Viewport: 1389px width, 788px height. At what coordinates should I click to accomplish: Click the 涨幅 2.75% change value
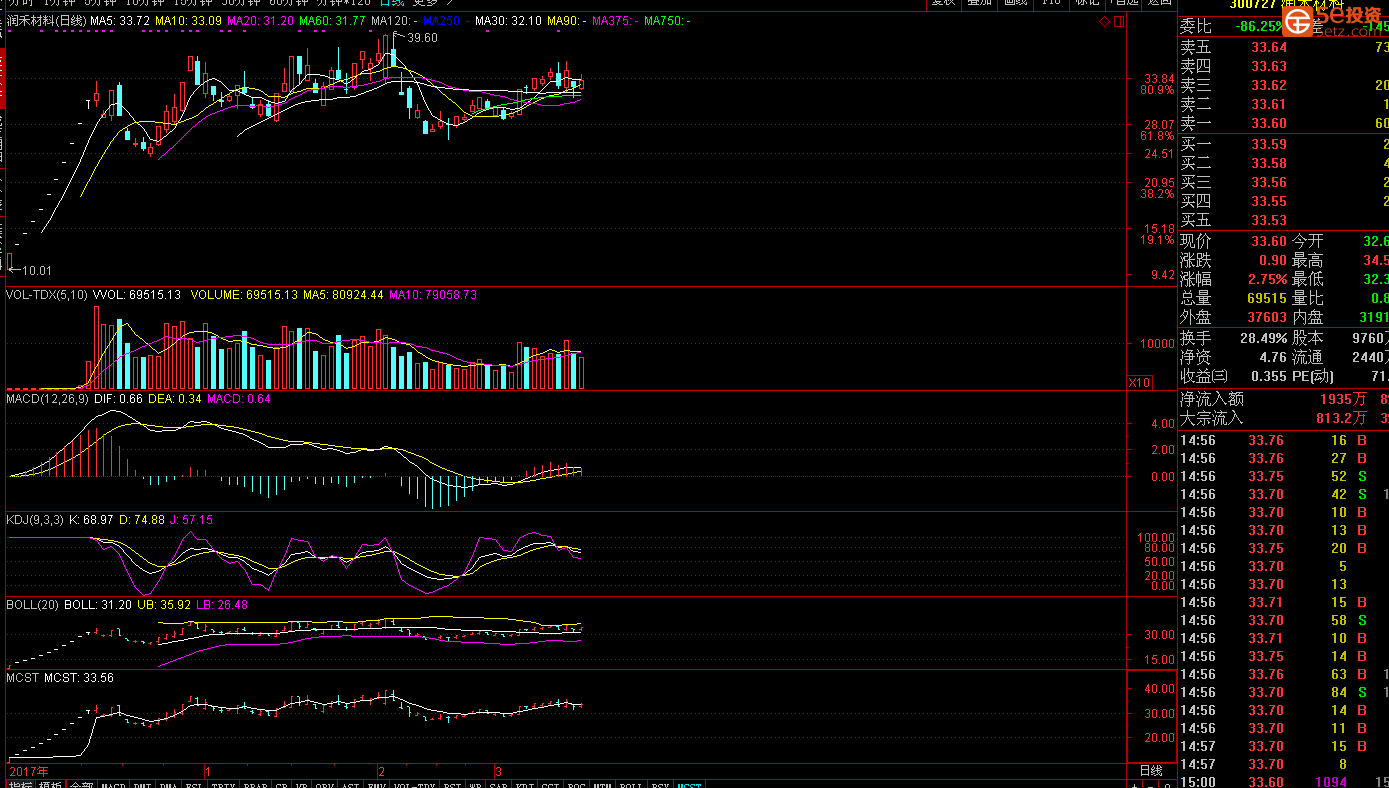tap(1267, 279)
